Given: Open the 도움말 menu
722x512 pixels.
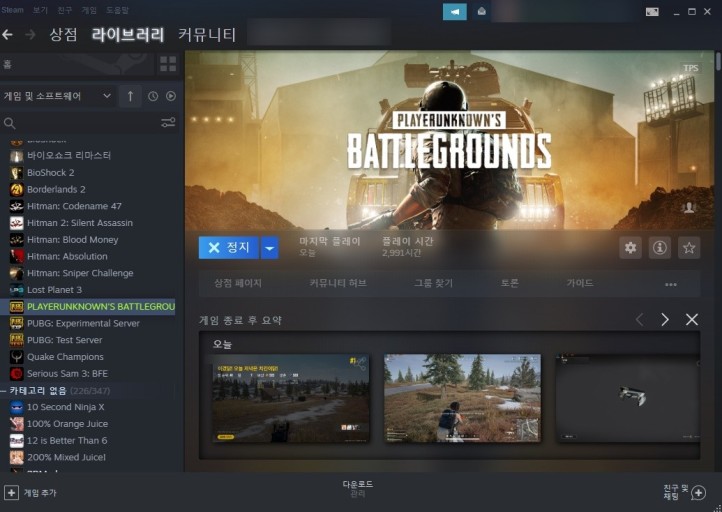Looking at the screenshot, I should [117, 10].
